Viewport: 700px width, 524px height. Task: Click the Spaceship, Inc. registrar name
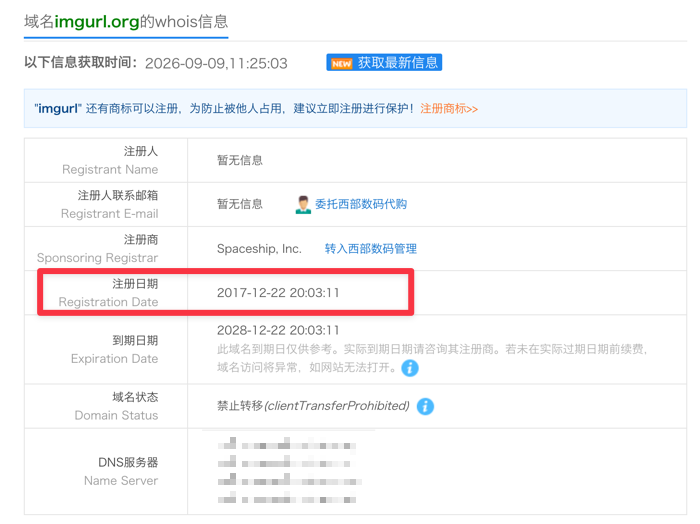259,249
